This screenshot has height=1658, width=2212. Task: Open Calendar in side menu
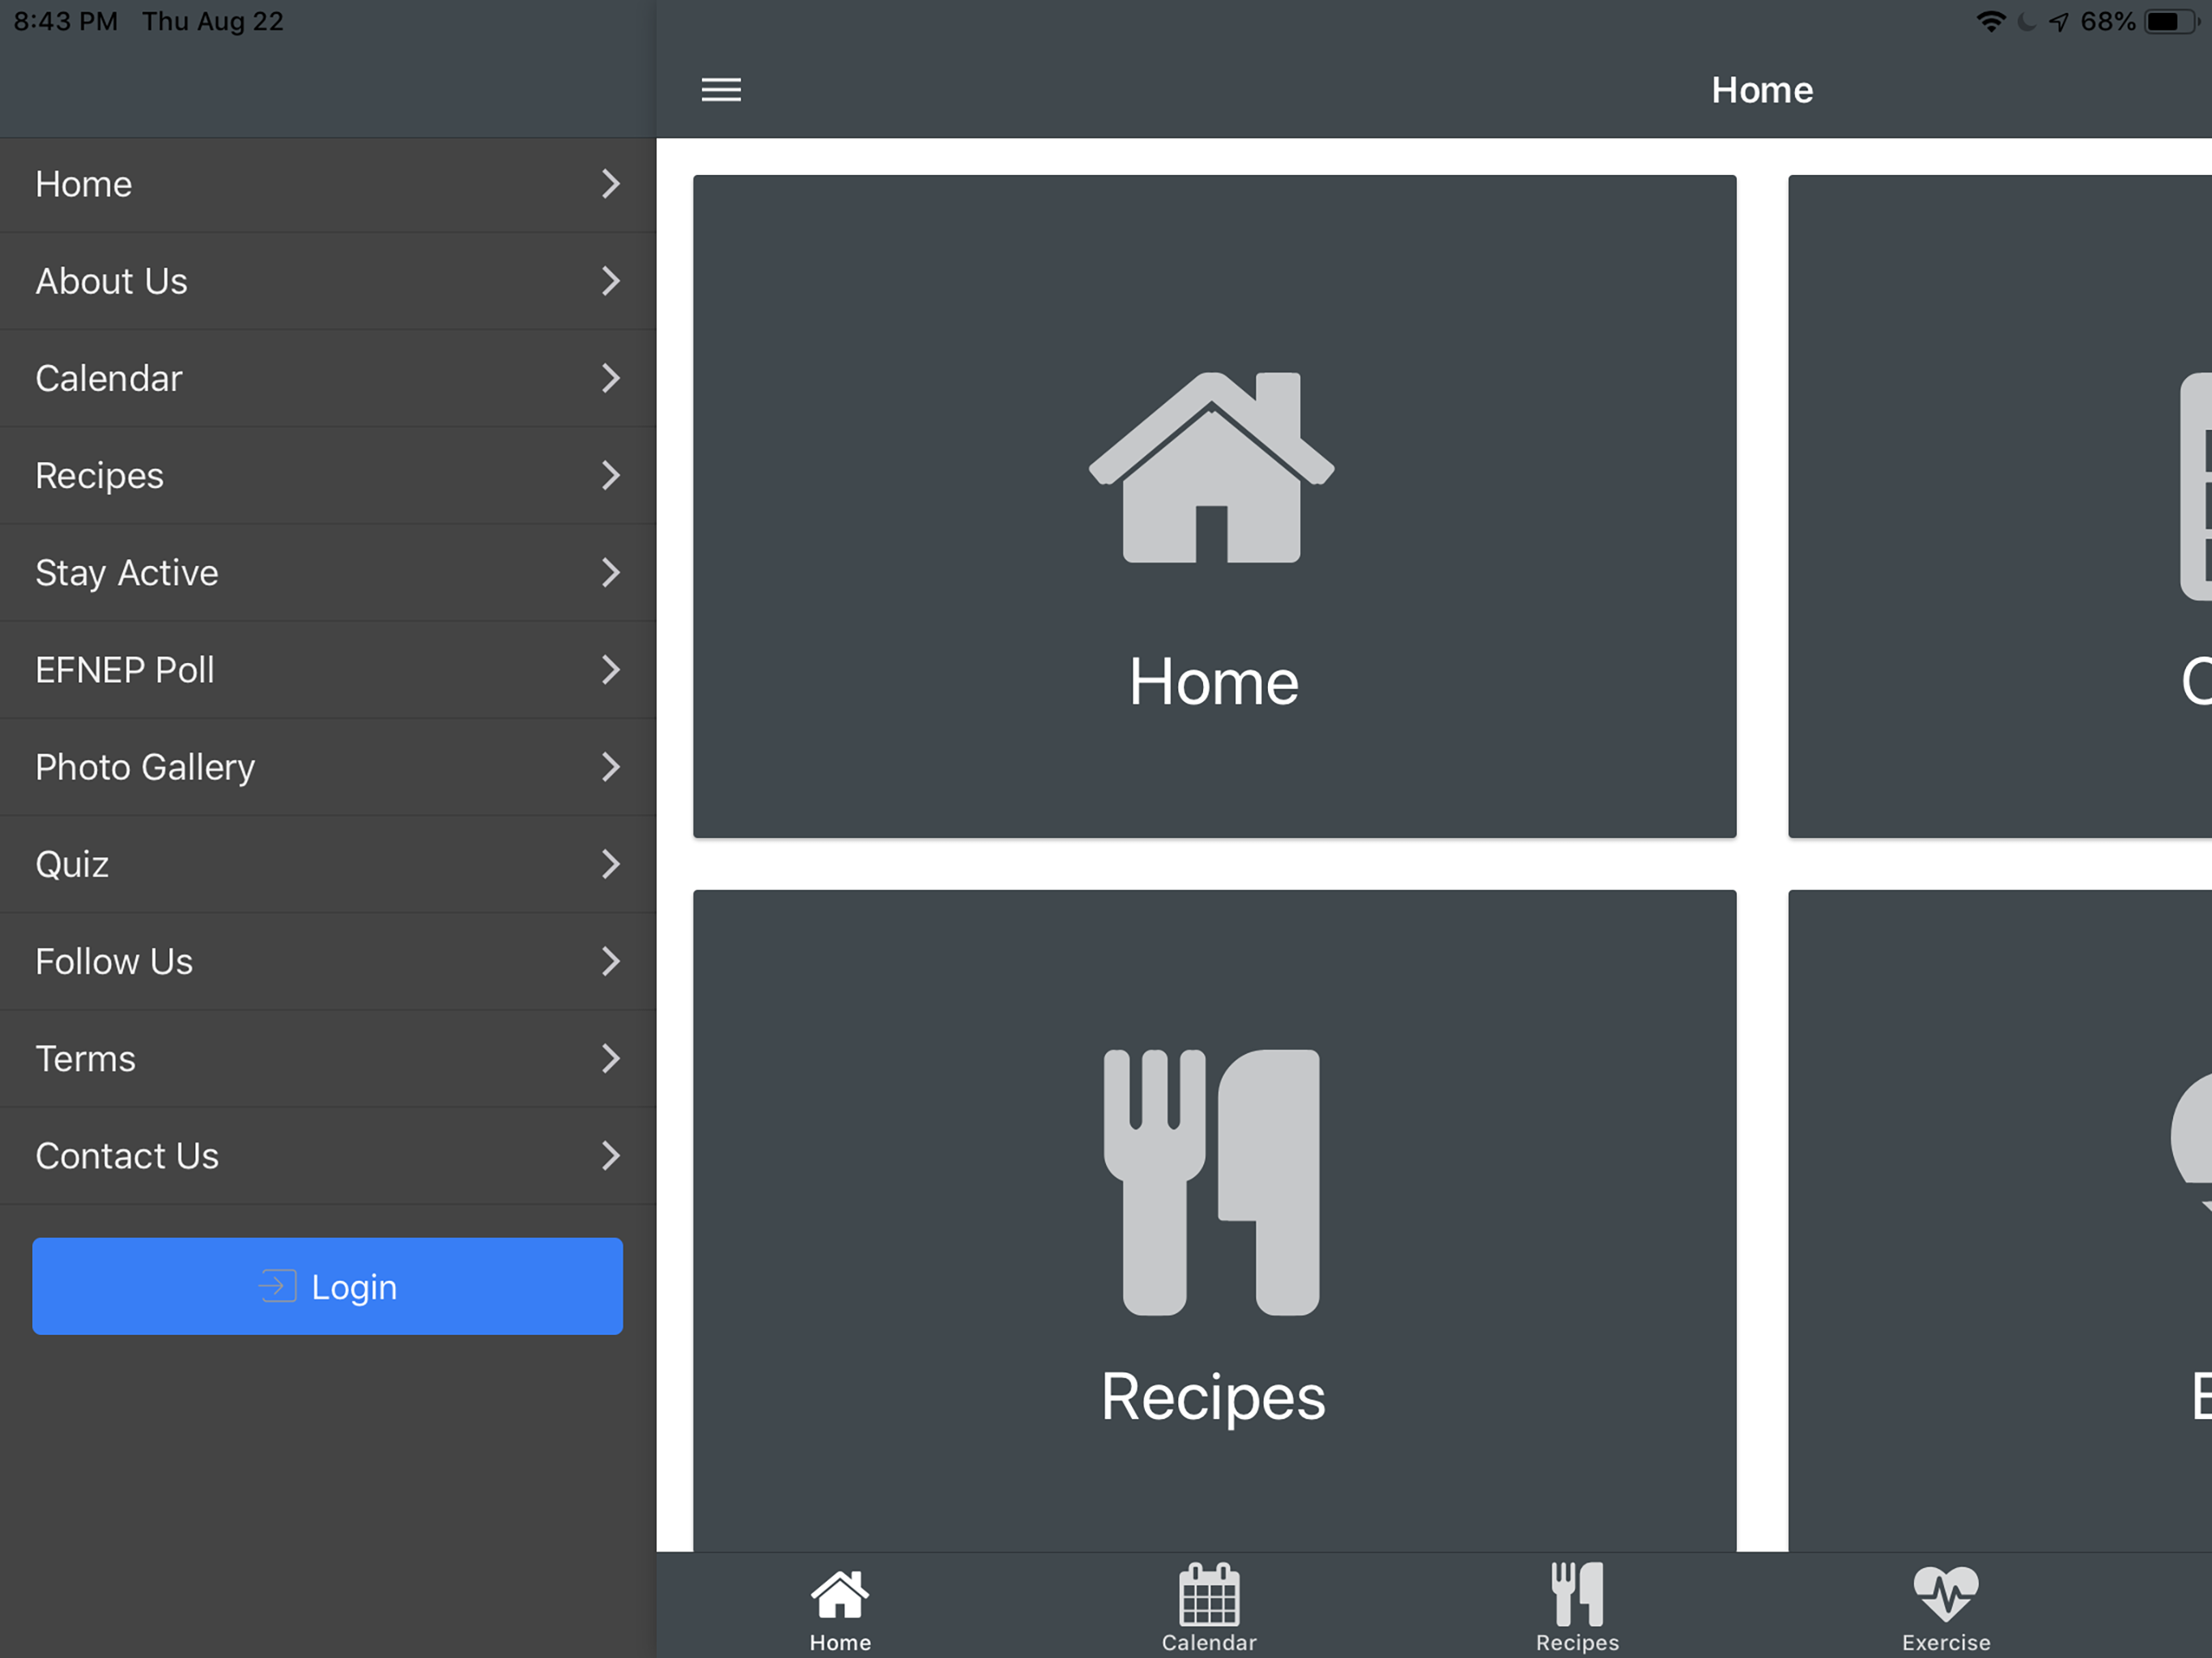109,379
